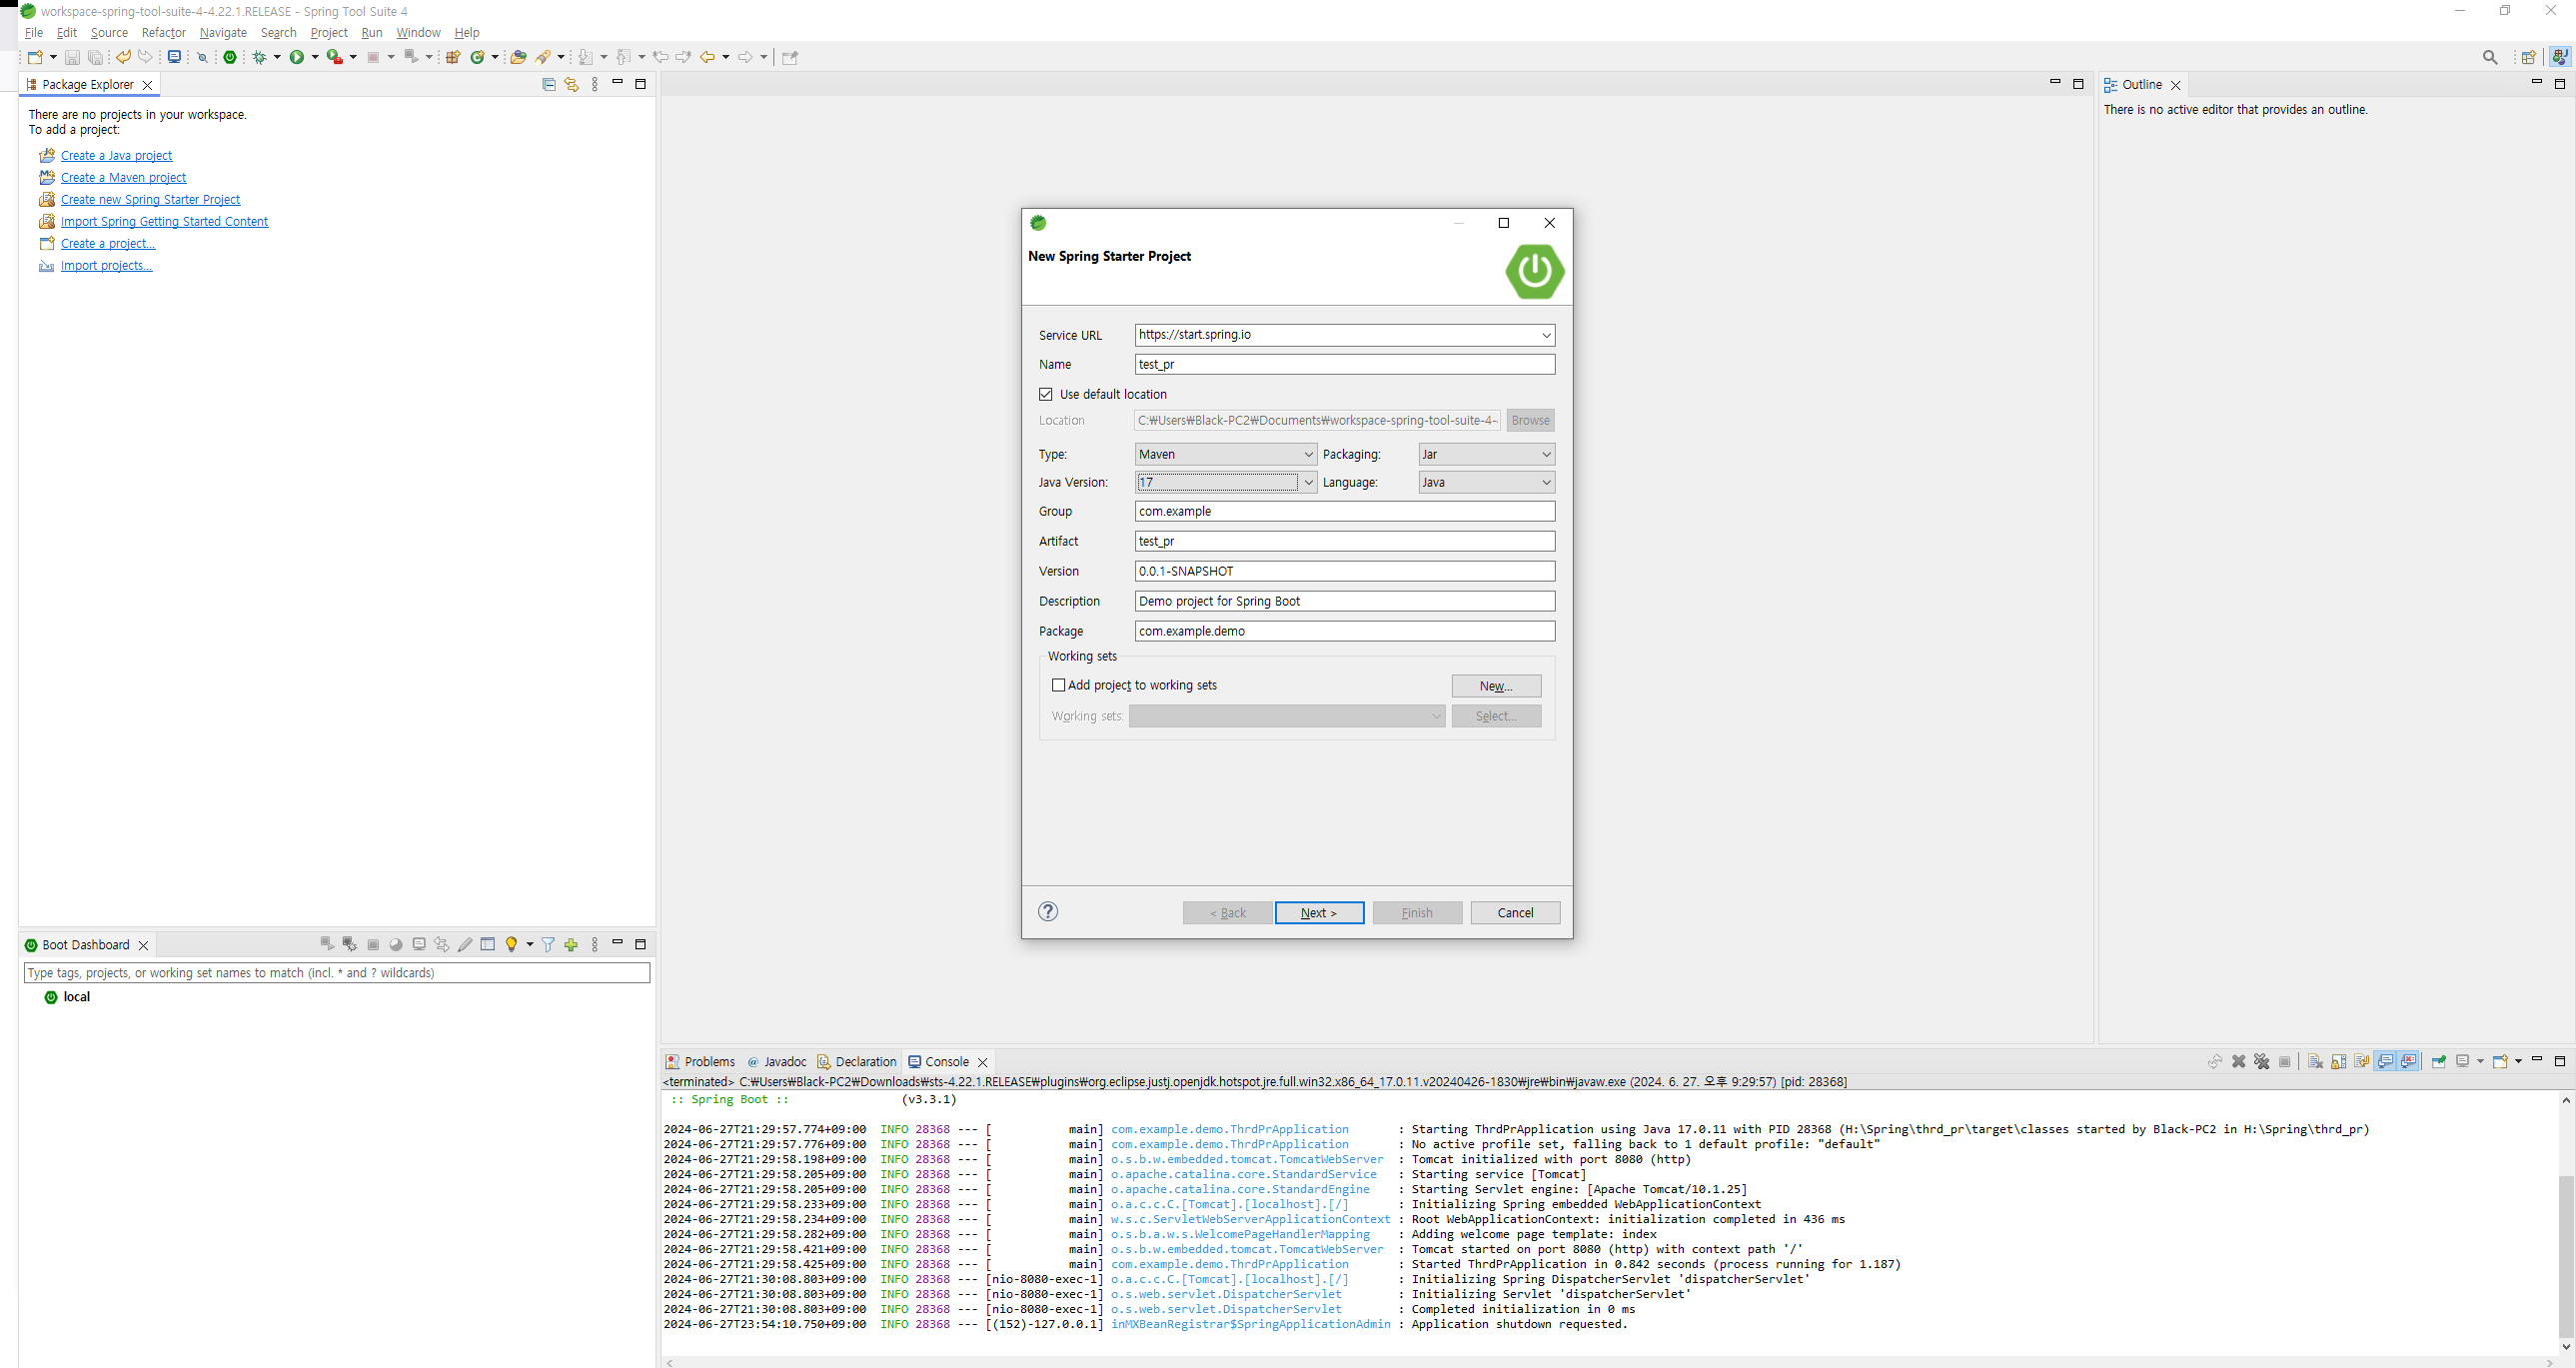Click the toolbar search magnifier icon
The image size is (2576, 1368).
point(2489,57)
